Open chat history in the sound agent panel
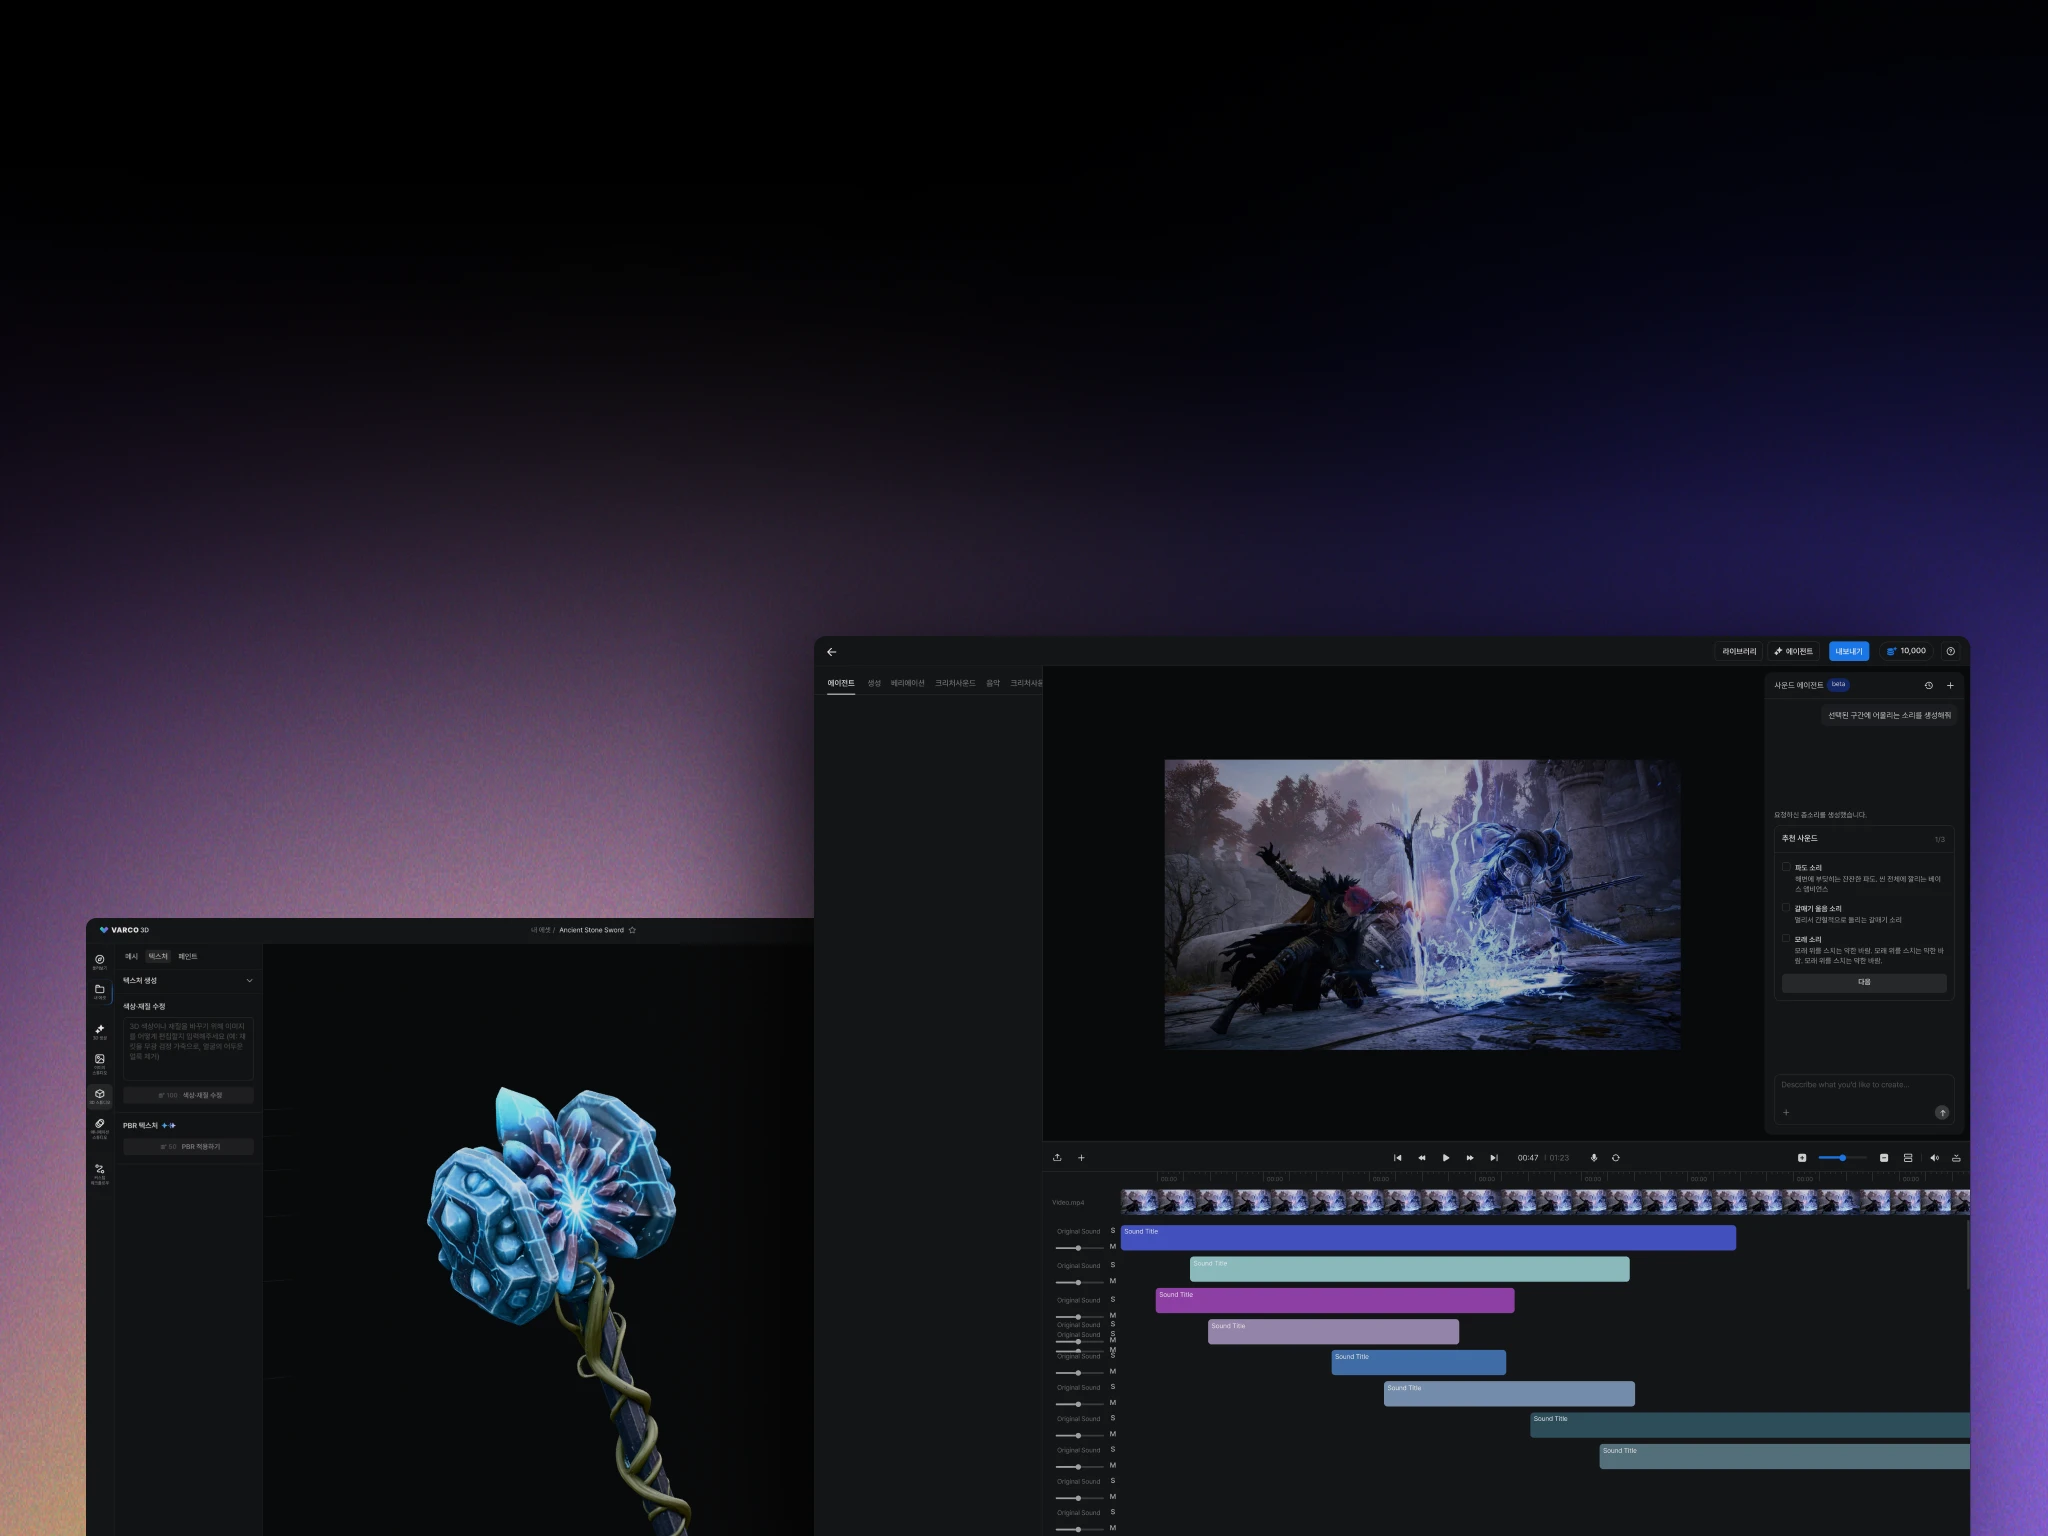The image size is (2048, 1536). coord(1928,685)
